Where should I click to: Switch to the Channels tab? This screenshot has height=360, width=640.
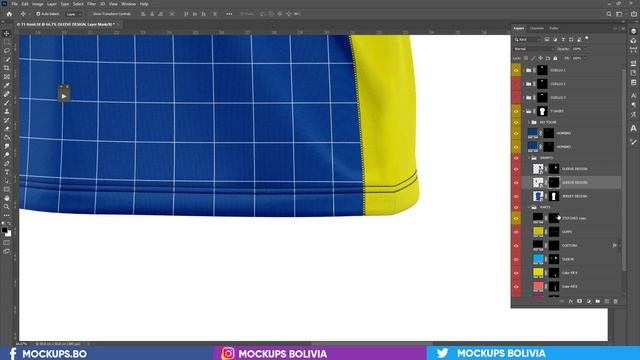click(x=537, y=28)
